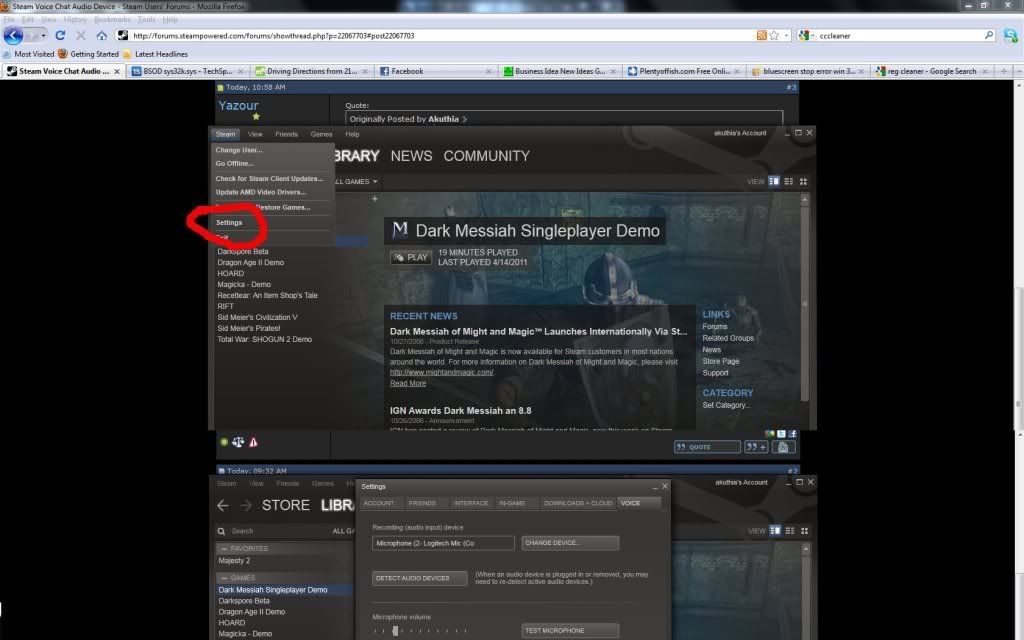
Task: Open the Store Page link
Action: pos(721,361)
